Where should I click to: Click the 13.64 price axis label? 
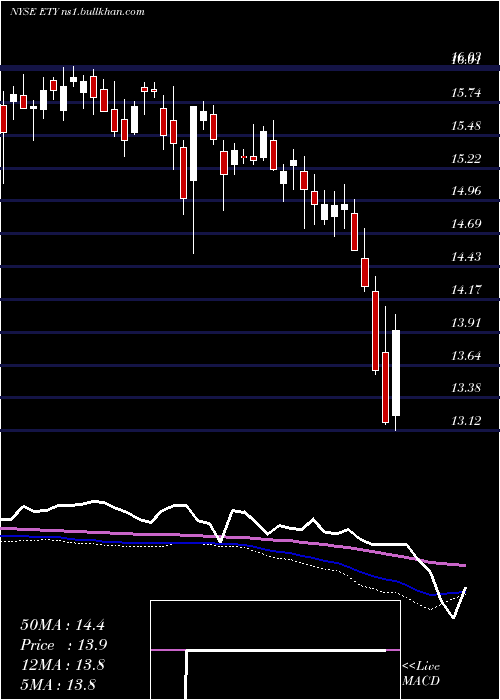pyautogui.click(x=466, y=356)
